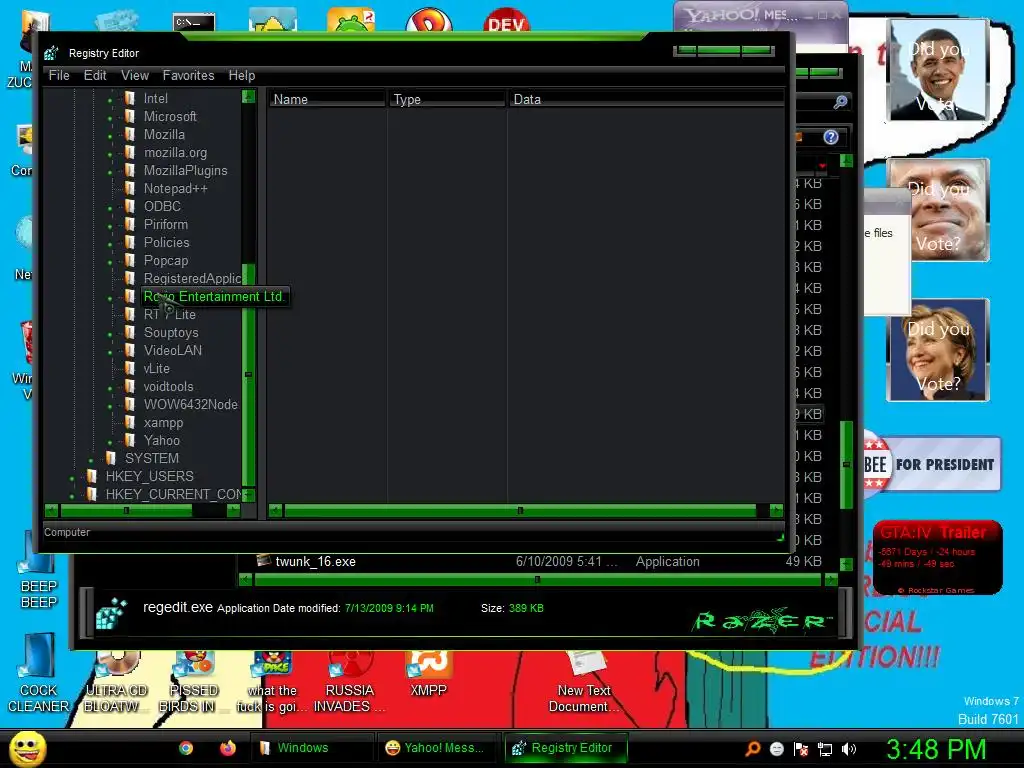Click the Data column header
The height and width of the screenshot is (768, 1024).
(646, 99)
